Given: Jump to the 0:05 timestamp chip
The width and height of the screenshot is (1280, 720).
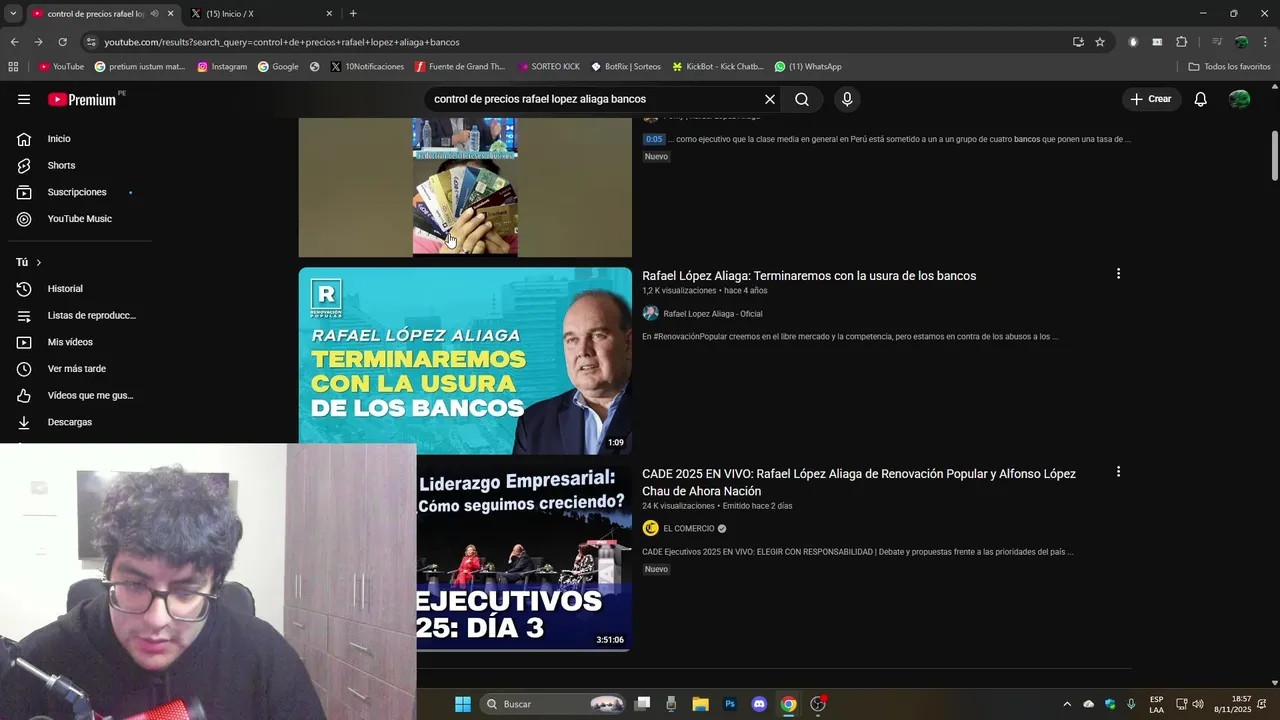Looking at the screenshot, I should [x=653, y=139].
